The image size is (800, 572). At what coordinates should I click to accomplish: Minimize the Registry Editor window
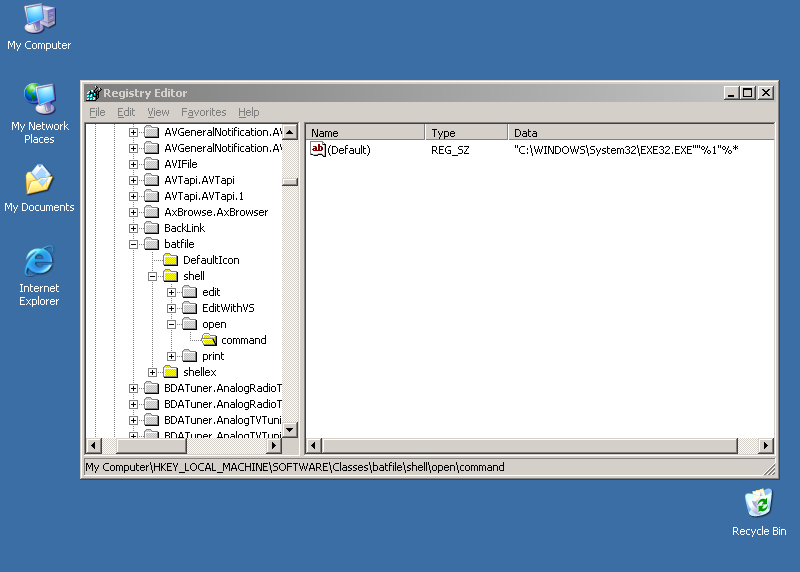pos(731,93)
